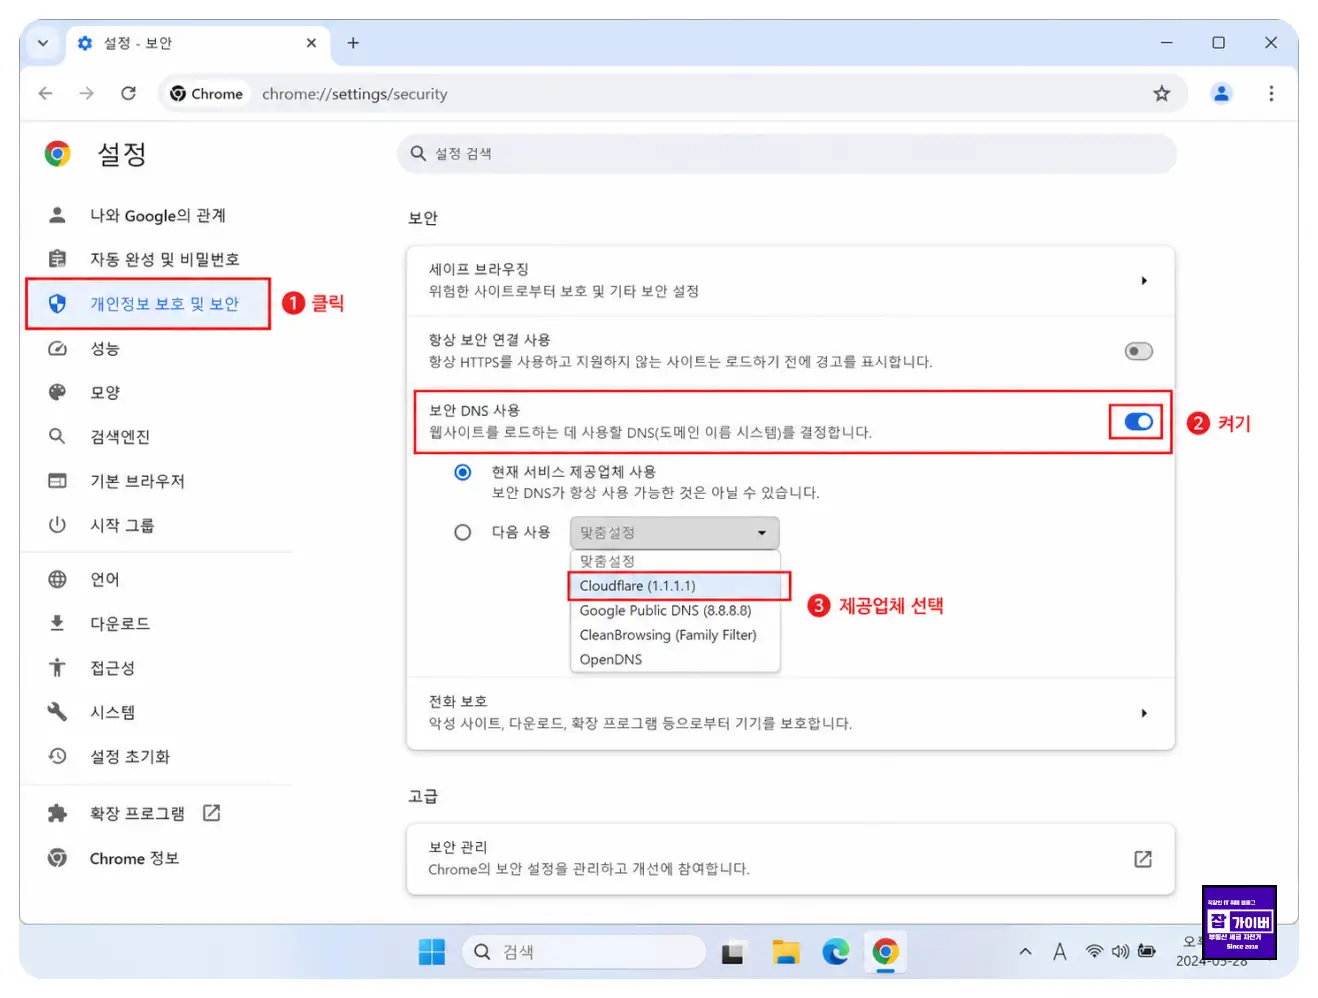Open the 맞춤설정 DNS provider dropdown
Image resolution: width=1318 pixels, height=998 pixels.
point(674,532)
